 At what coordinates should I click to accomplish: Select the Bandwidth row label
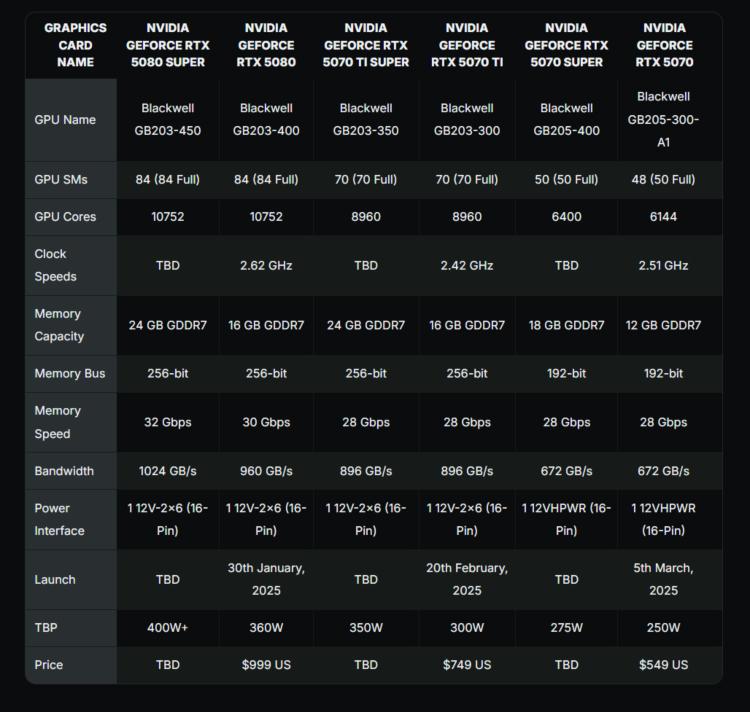[x=64, y=471]
